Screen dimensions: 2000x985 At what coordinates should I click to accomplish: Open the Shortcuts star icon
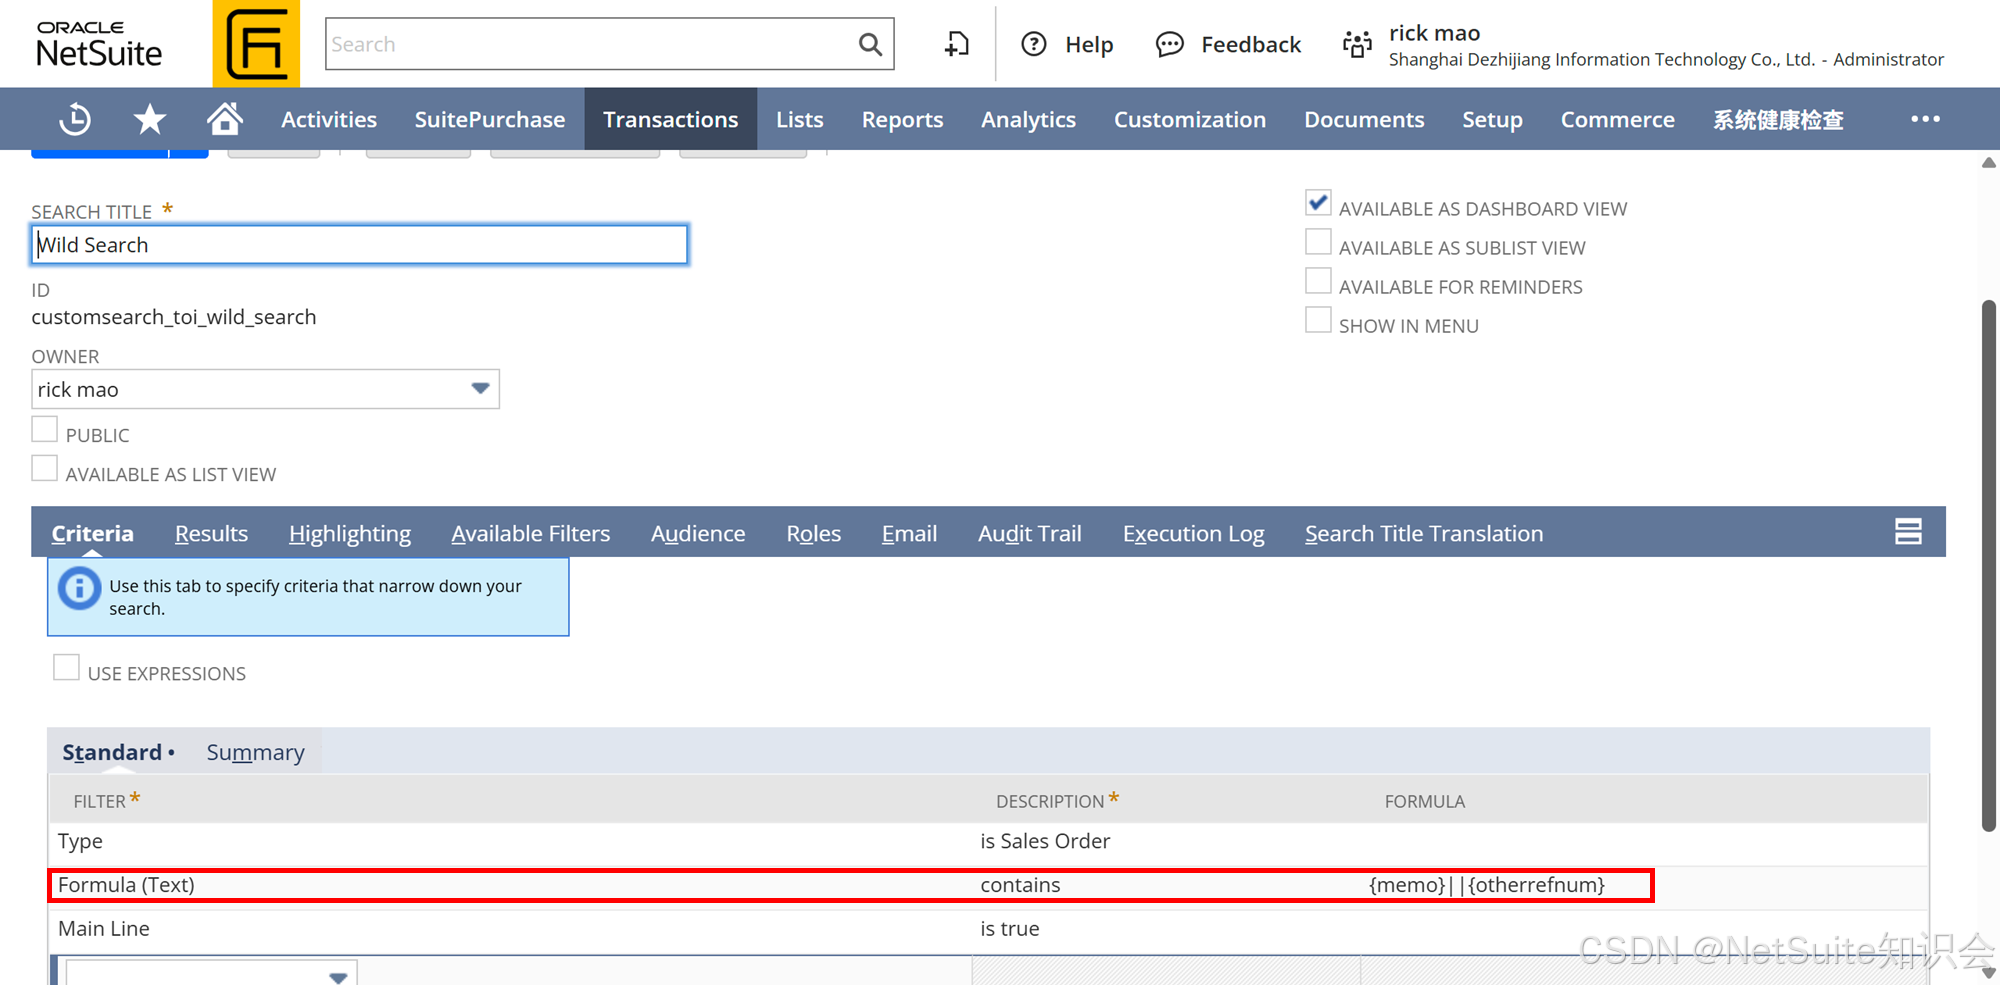pyautogui.click(x=148, y=119)
